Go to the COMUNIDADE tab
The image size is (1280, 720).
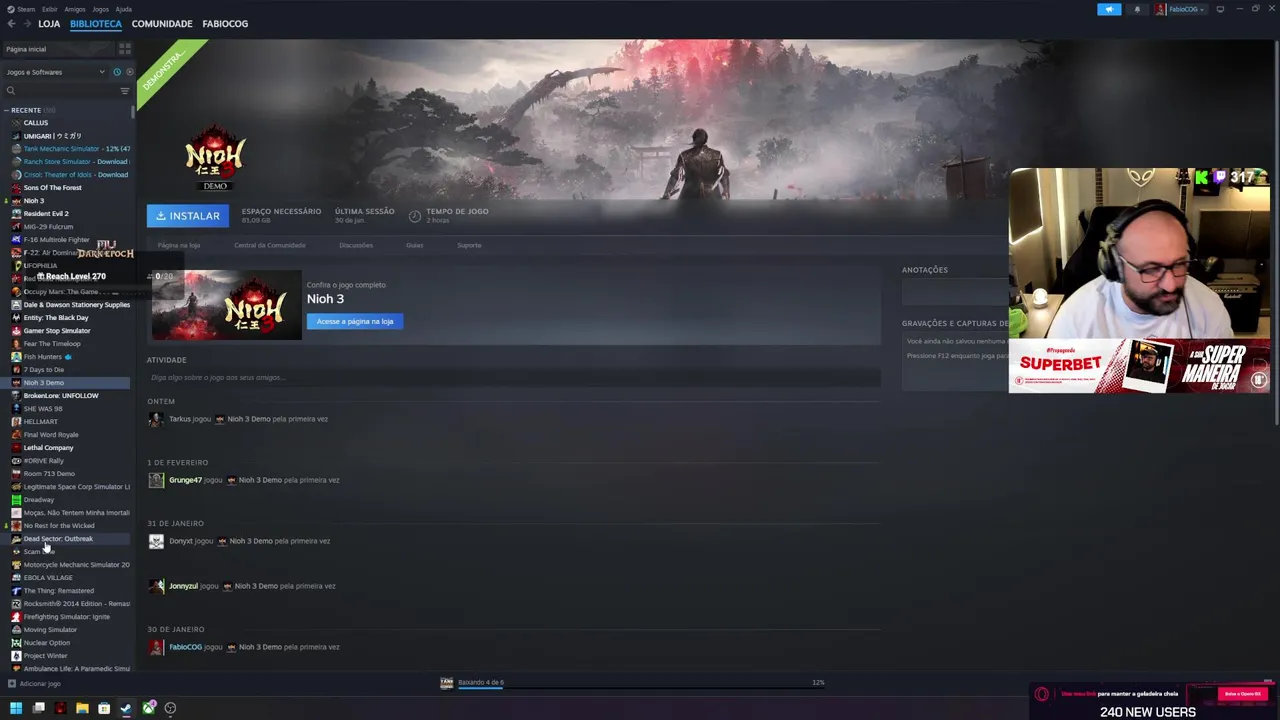click(x=162, y=23)
